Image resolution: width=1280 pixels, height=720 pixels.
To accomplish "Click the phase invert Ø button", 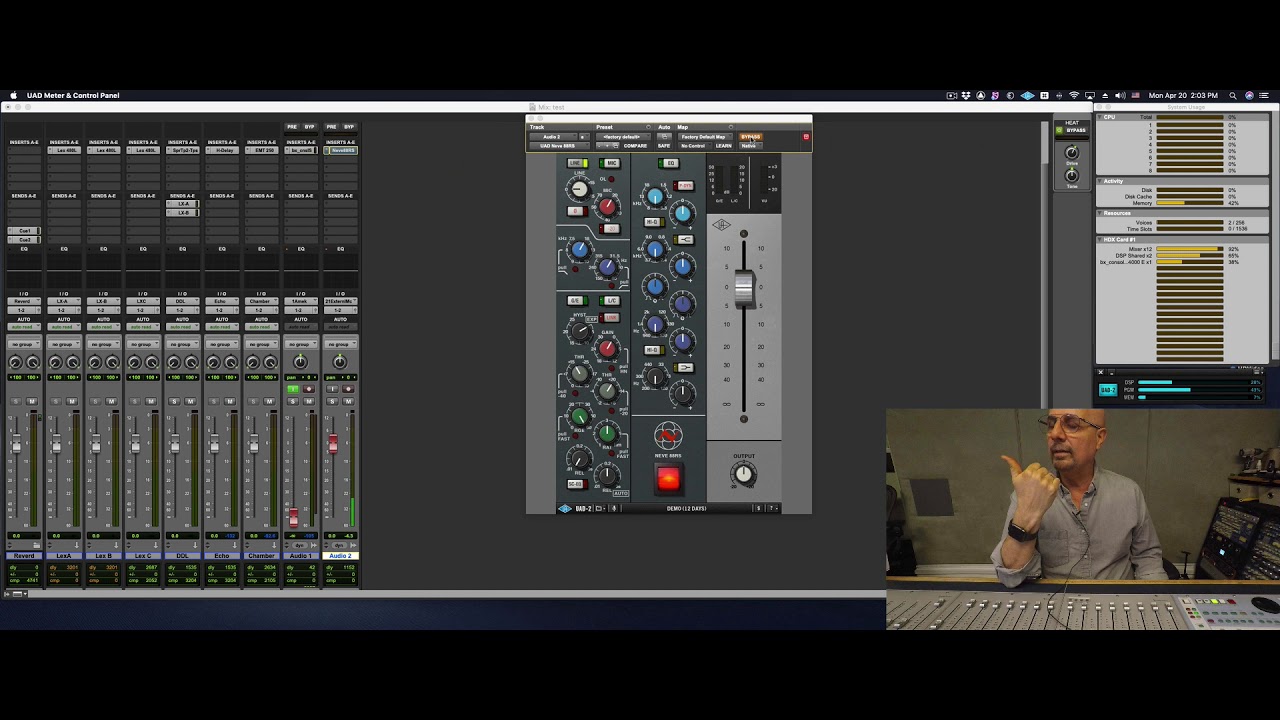I will point(578,211).
